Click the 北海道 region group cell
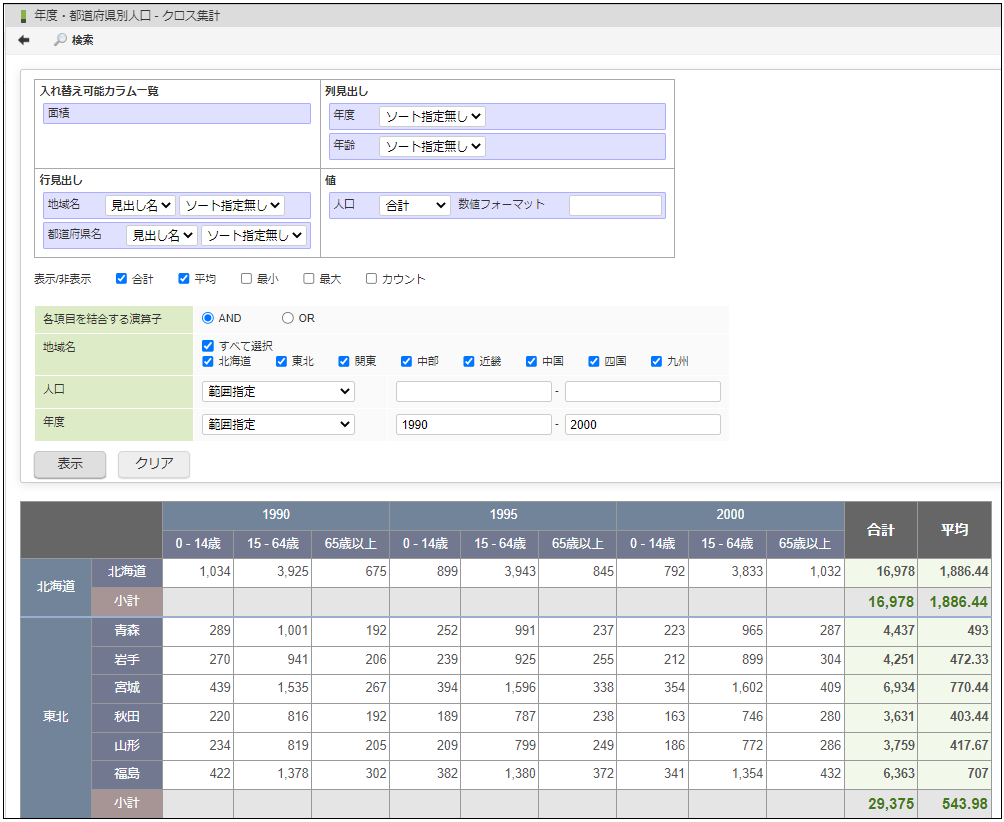Image resolution: width=1004 pixels, height=822 pixels. pos(56,586)
